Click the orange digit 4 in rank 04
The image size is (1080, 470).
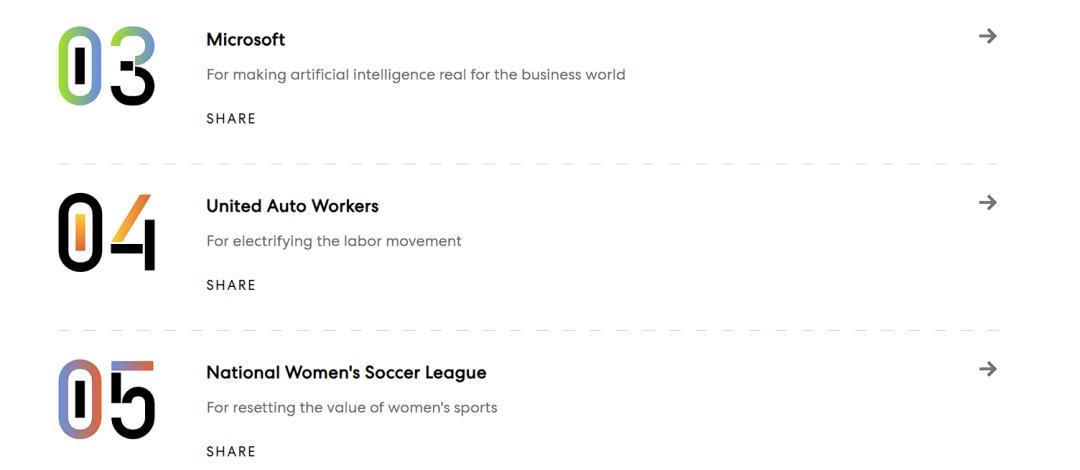[x=133, y=230]
